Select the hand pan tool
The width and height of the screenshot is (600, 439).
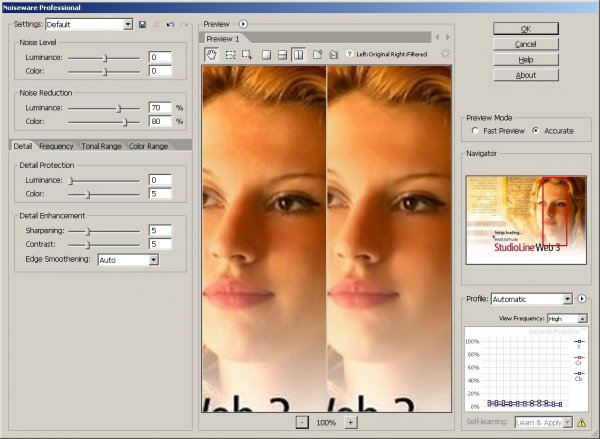pyautogui.click(x=211, y=54)
